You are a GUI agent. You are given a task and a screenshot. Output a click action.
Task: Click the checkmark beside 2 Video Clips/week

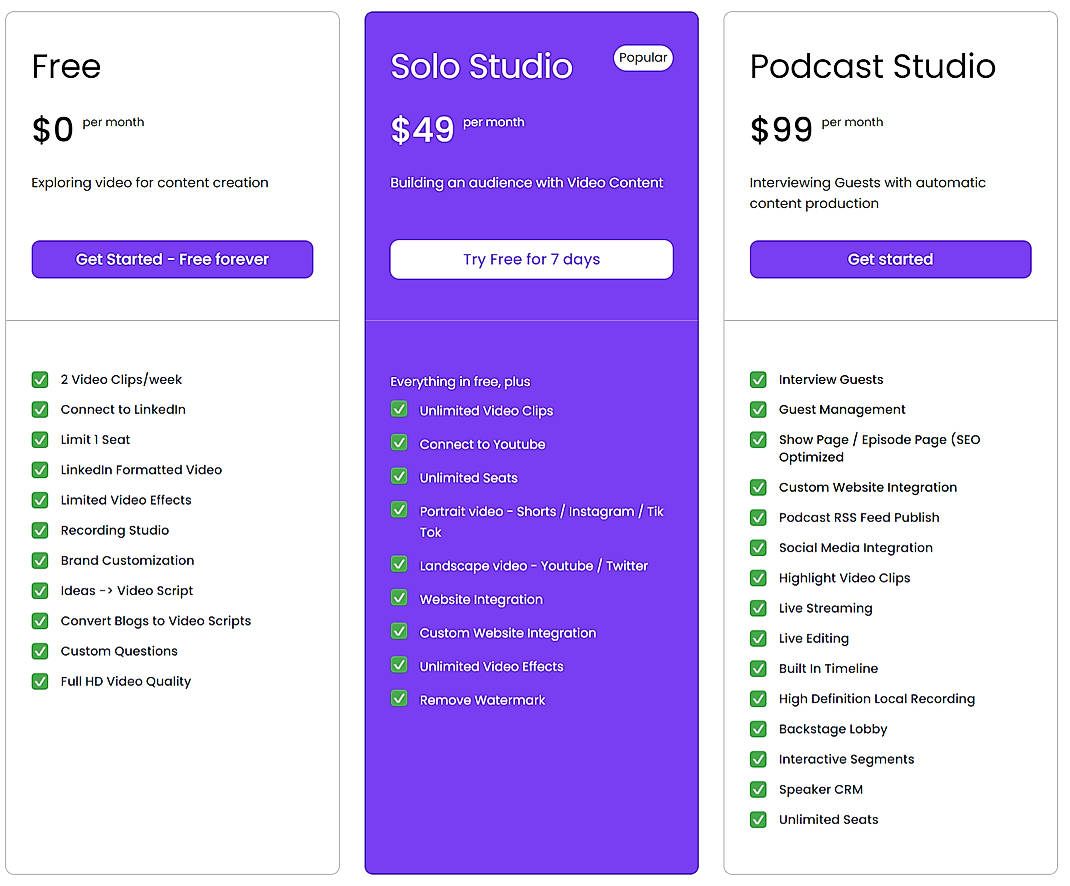click(39, 380)
